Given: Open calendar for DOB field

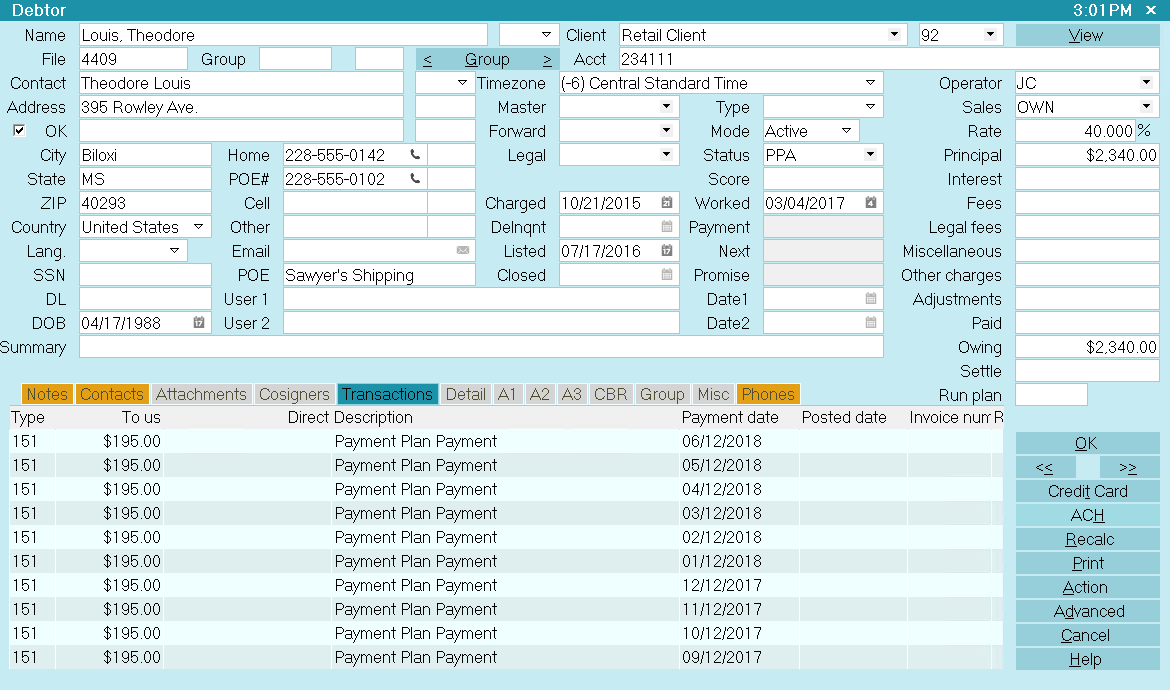Looking at the screenshot, I should point(199,323).
